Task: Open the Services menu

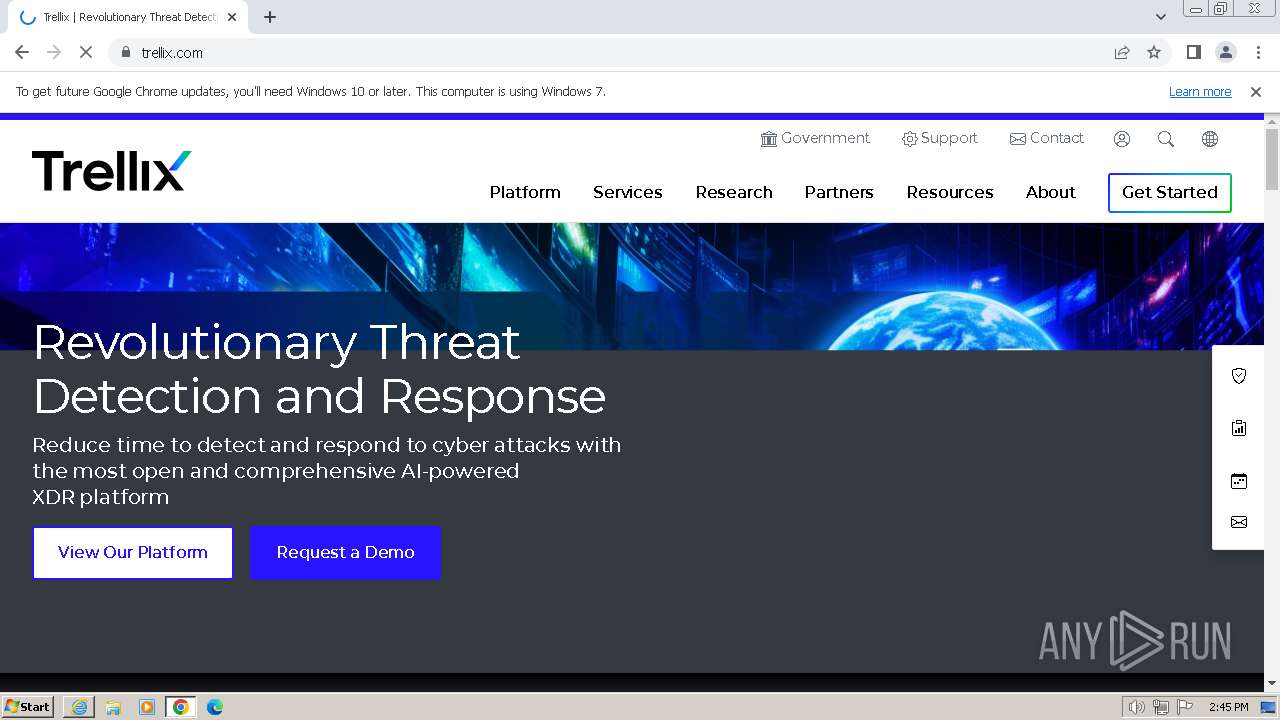Action: 628,192
